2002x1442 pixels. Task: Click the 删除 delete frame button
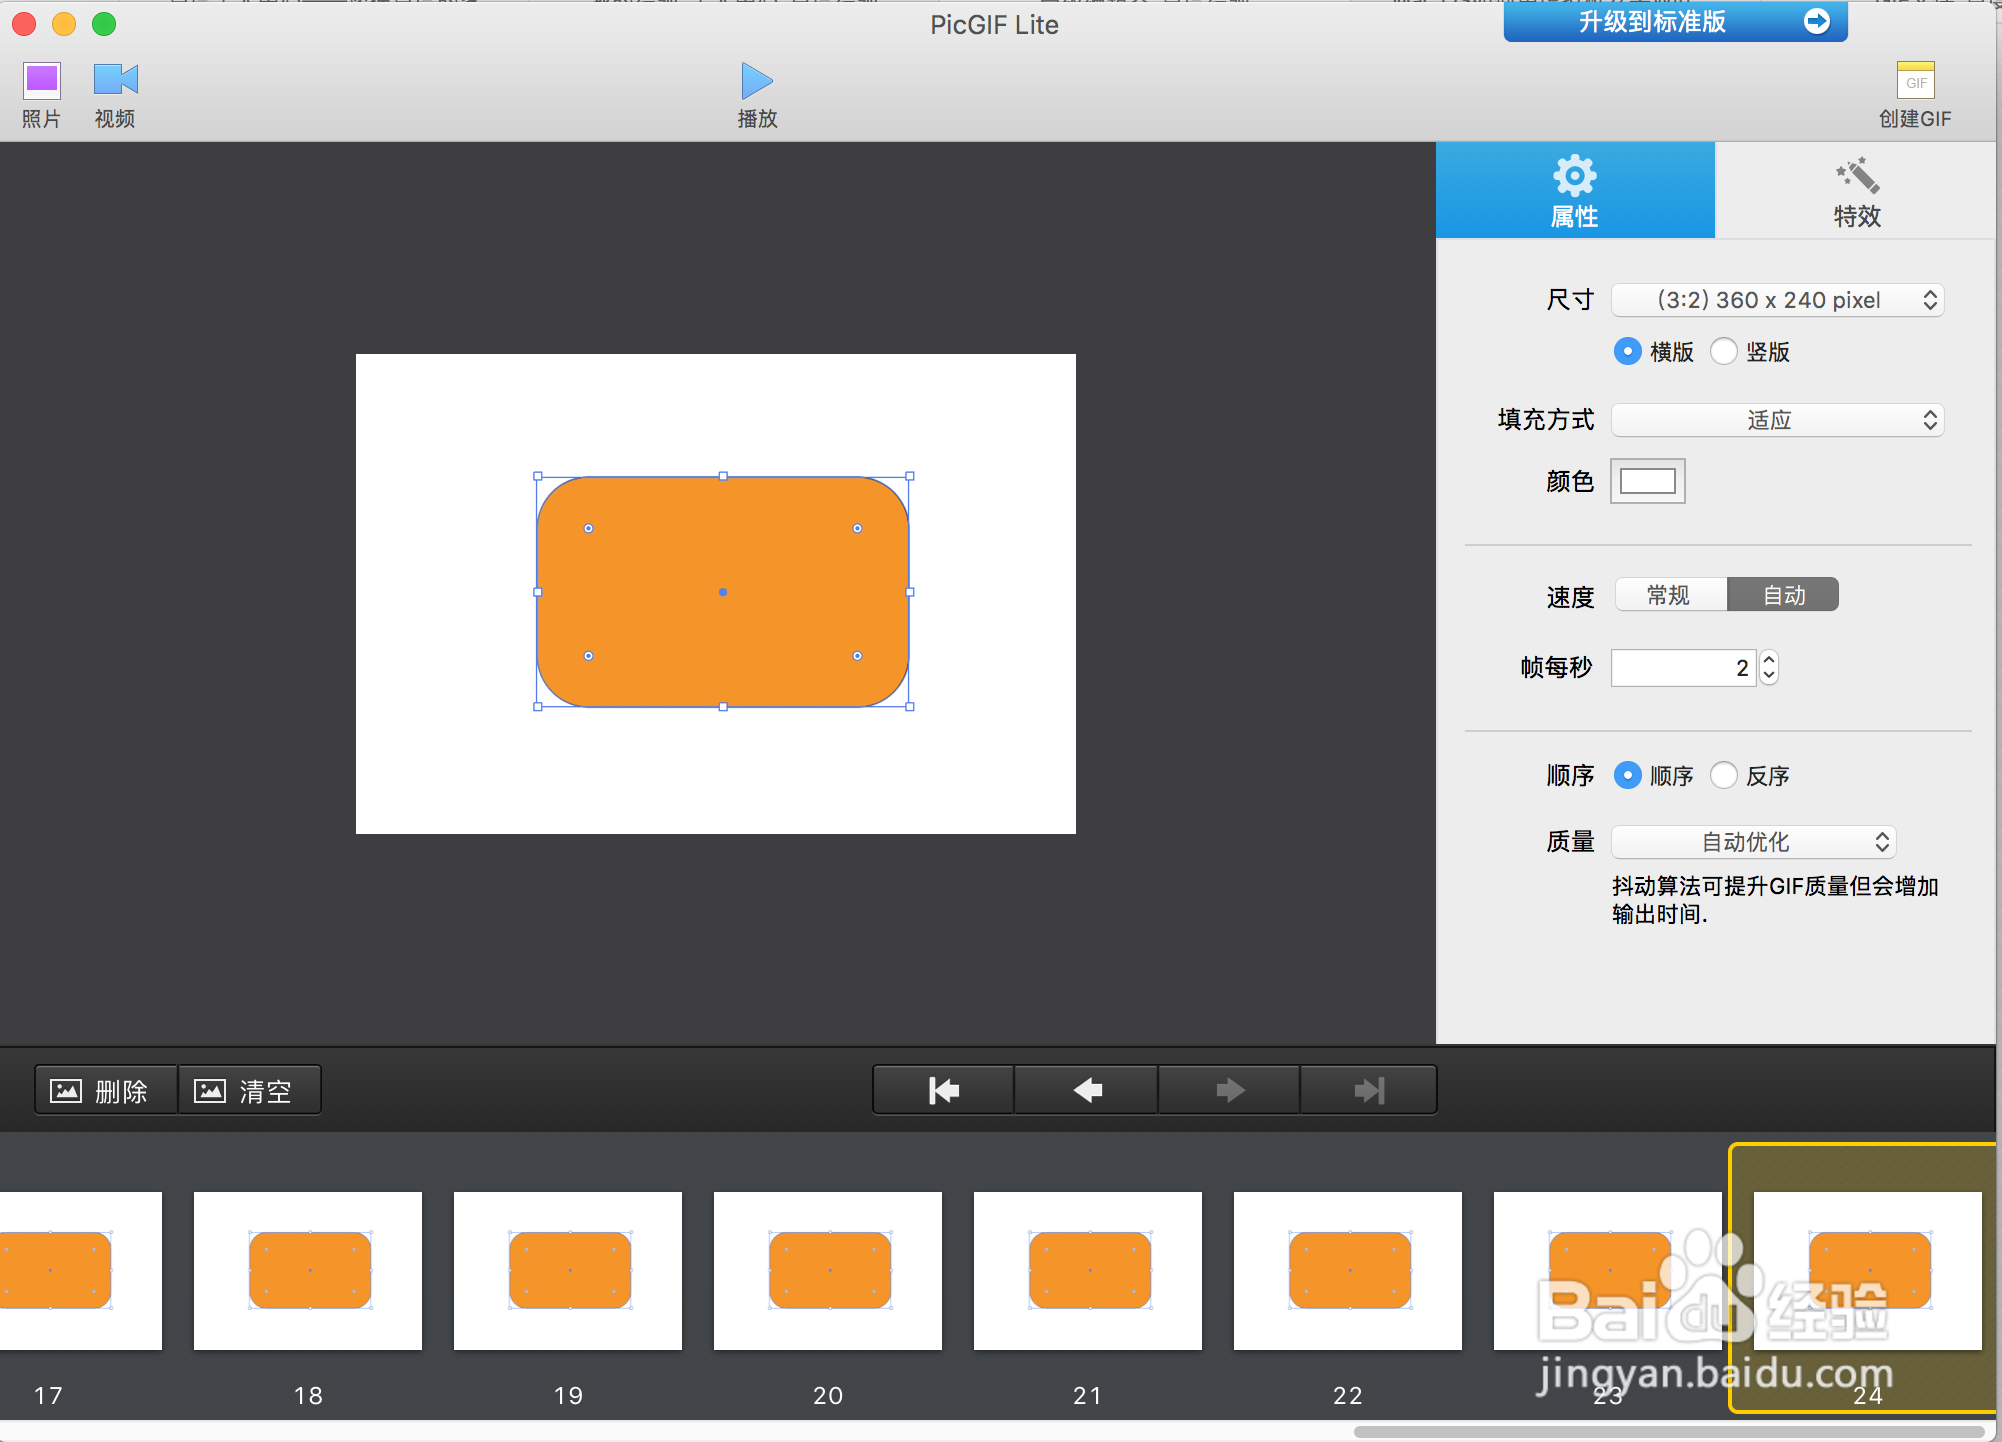click(105, 1089)
